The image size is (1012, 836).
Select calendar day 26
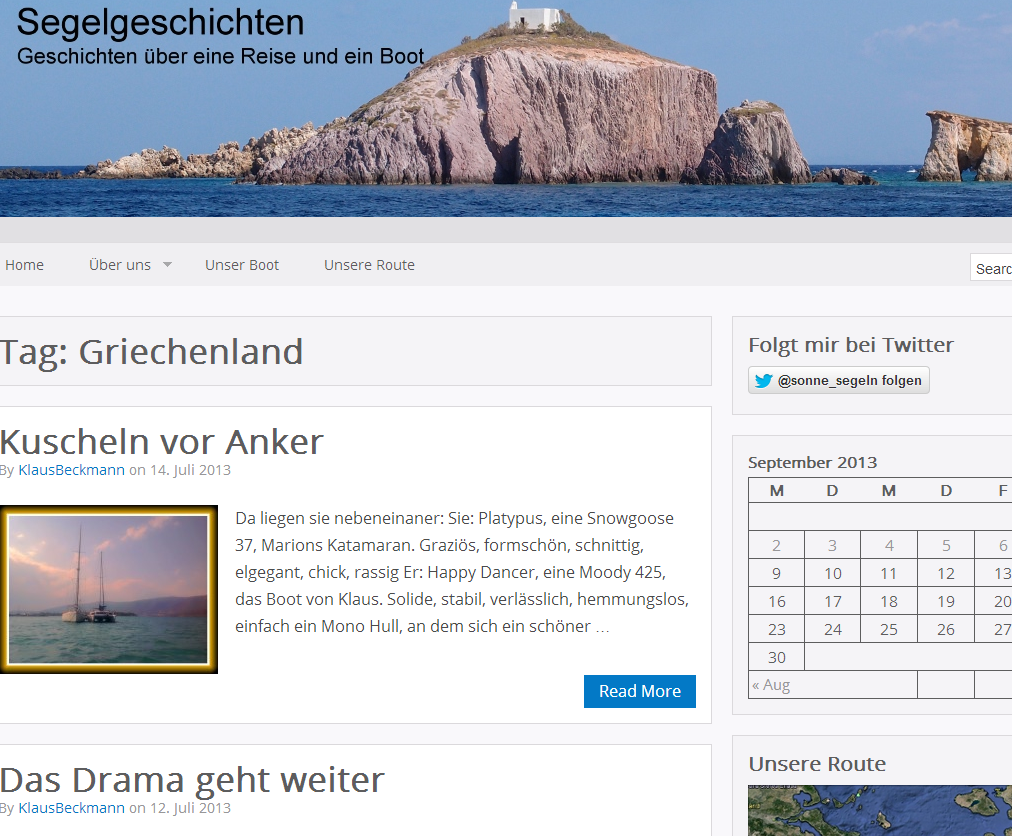[946, 629]
